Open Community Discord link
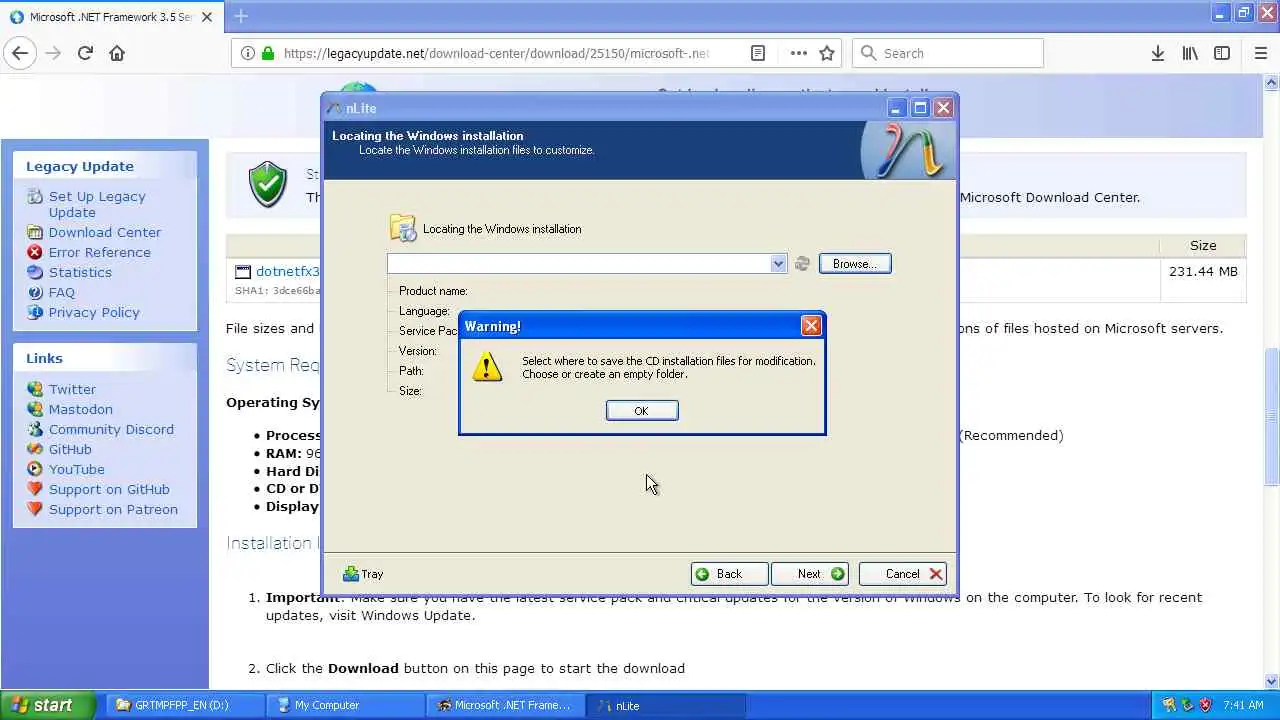The height and width of the screenshot is (720, 1280). pos(111,429)
